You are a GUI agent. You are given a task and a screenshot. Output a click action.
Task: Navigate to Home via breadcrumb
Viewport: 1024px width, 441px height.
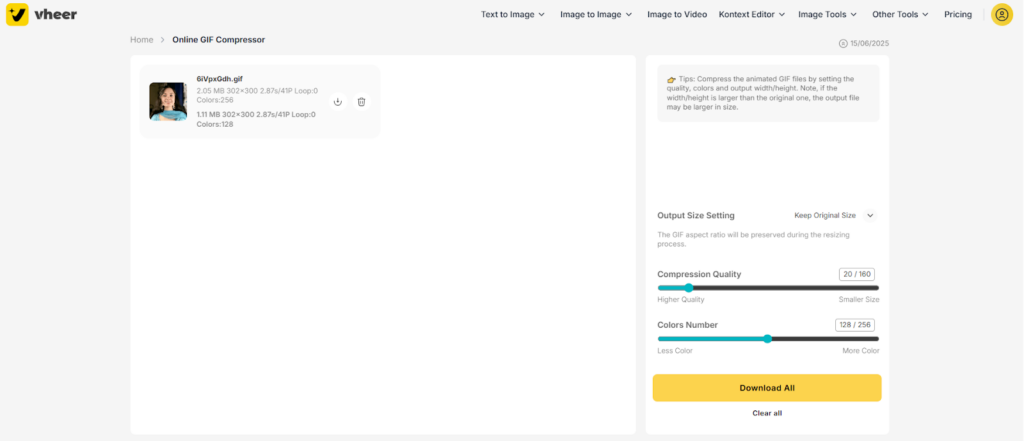142,40
